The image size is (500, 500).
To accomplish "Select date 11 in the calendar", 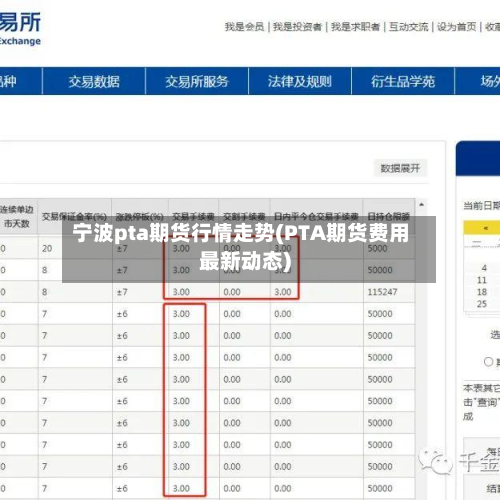I will [482, 280].
